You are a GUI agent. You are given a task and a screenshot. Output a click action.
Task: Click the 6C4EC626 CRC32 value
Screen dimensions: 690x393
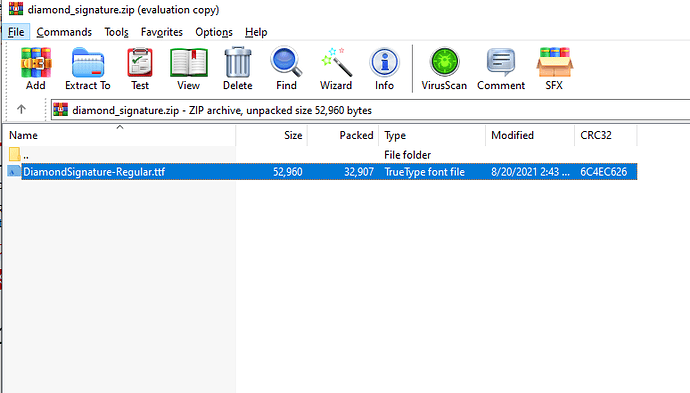[x=603, y=172]
